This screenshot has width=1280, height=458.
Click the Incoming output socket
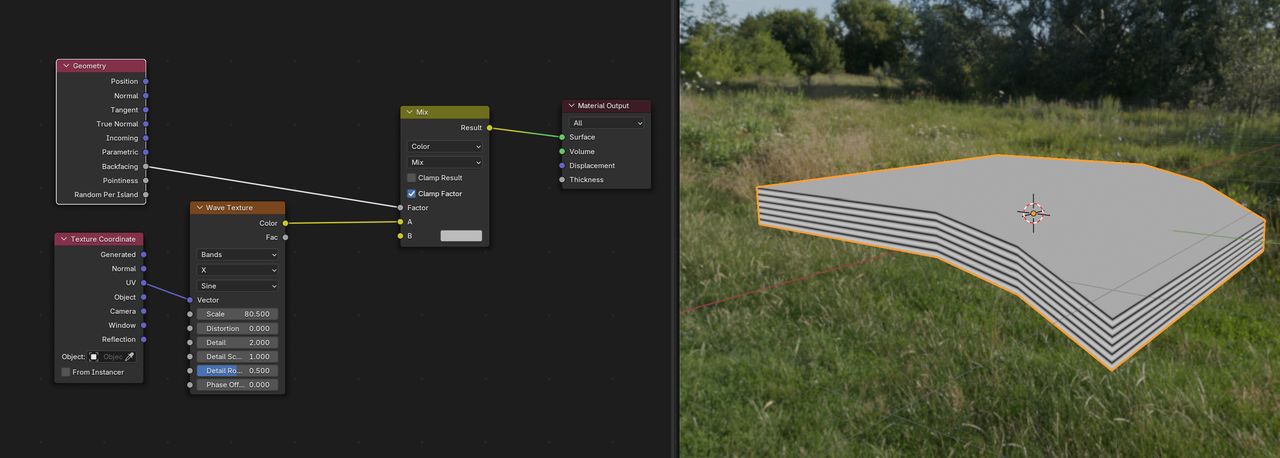146,138
